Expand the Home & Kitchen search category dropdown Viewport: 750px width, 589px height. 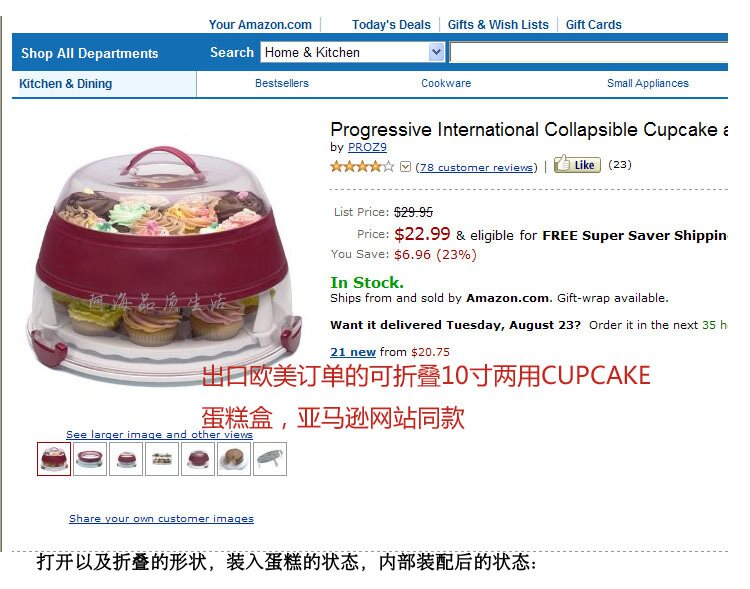436,52
